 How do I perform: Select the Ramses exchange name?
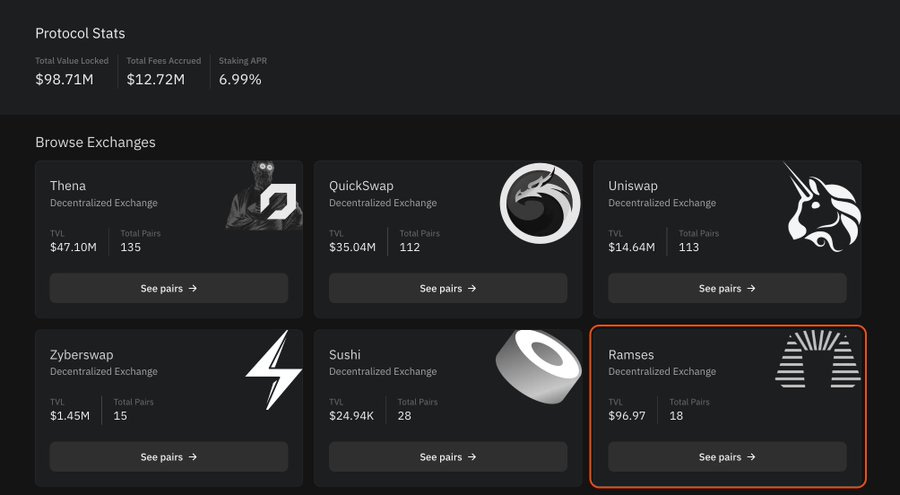tap(631, 355)
